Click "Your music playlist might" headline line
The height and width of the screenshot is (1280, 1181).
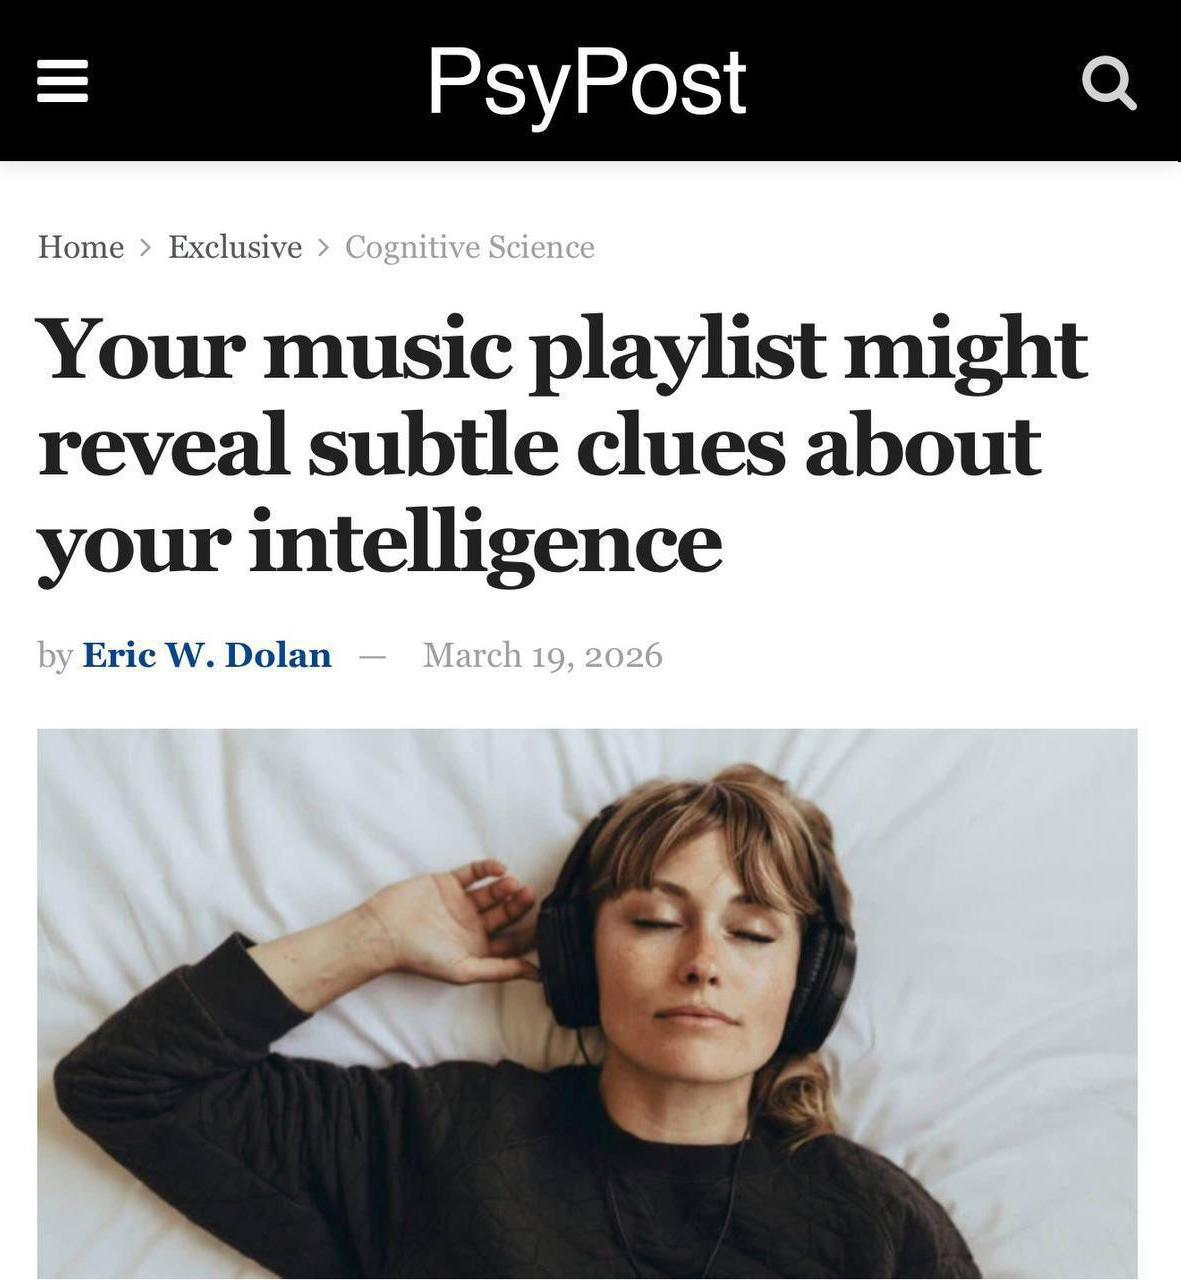pos(562,351)
